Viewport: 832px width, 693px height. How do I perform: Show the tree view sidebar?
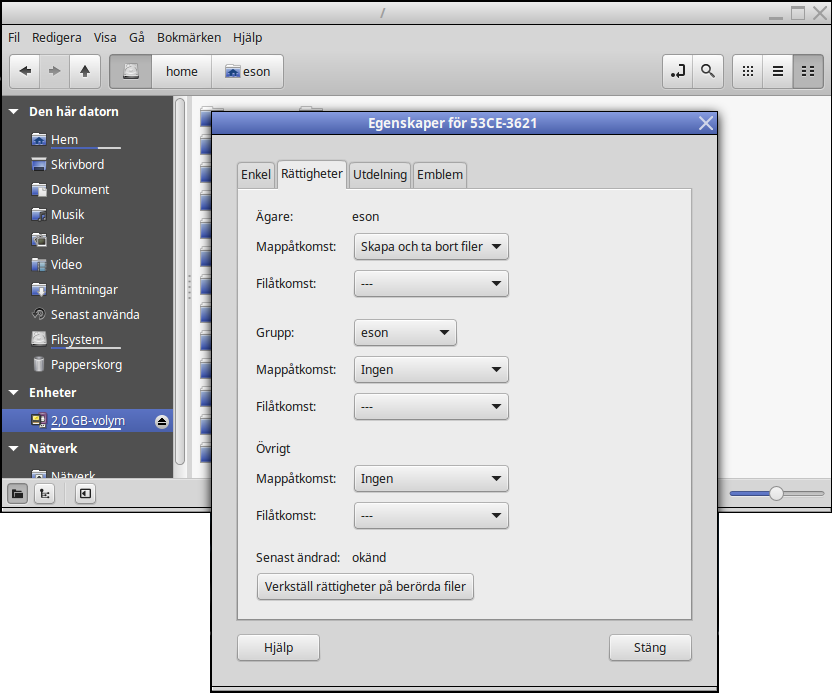click(x=45, y=494)
